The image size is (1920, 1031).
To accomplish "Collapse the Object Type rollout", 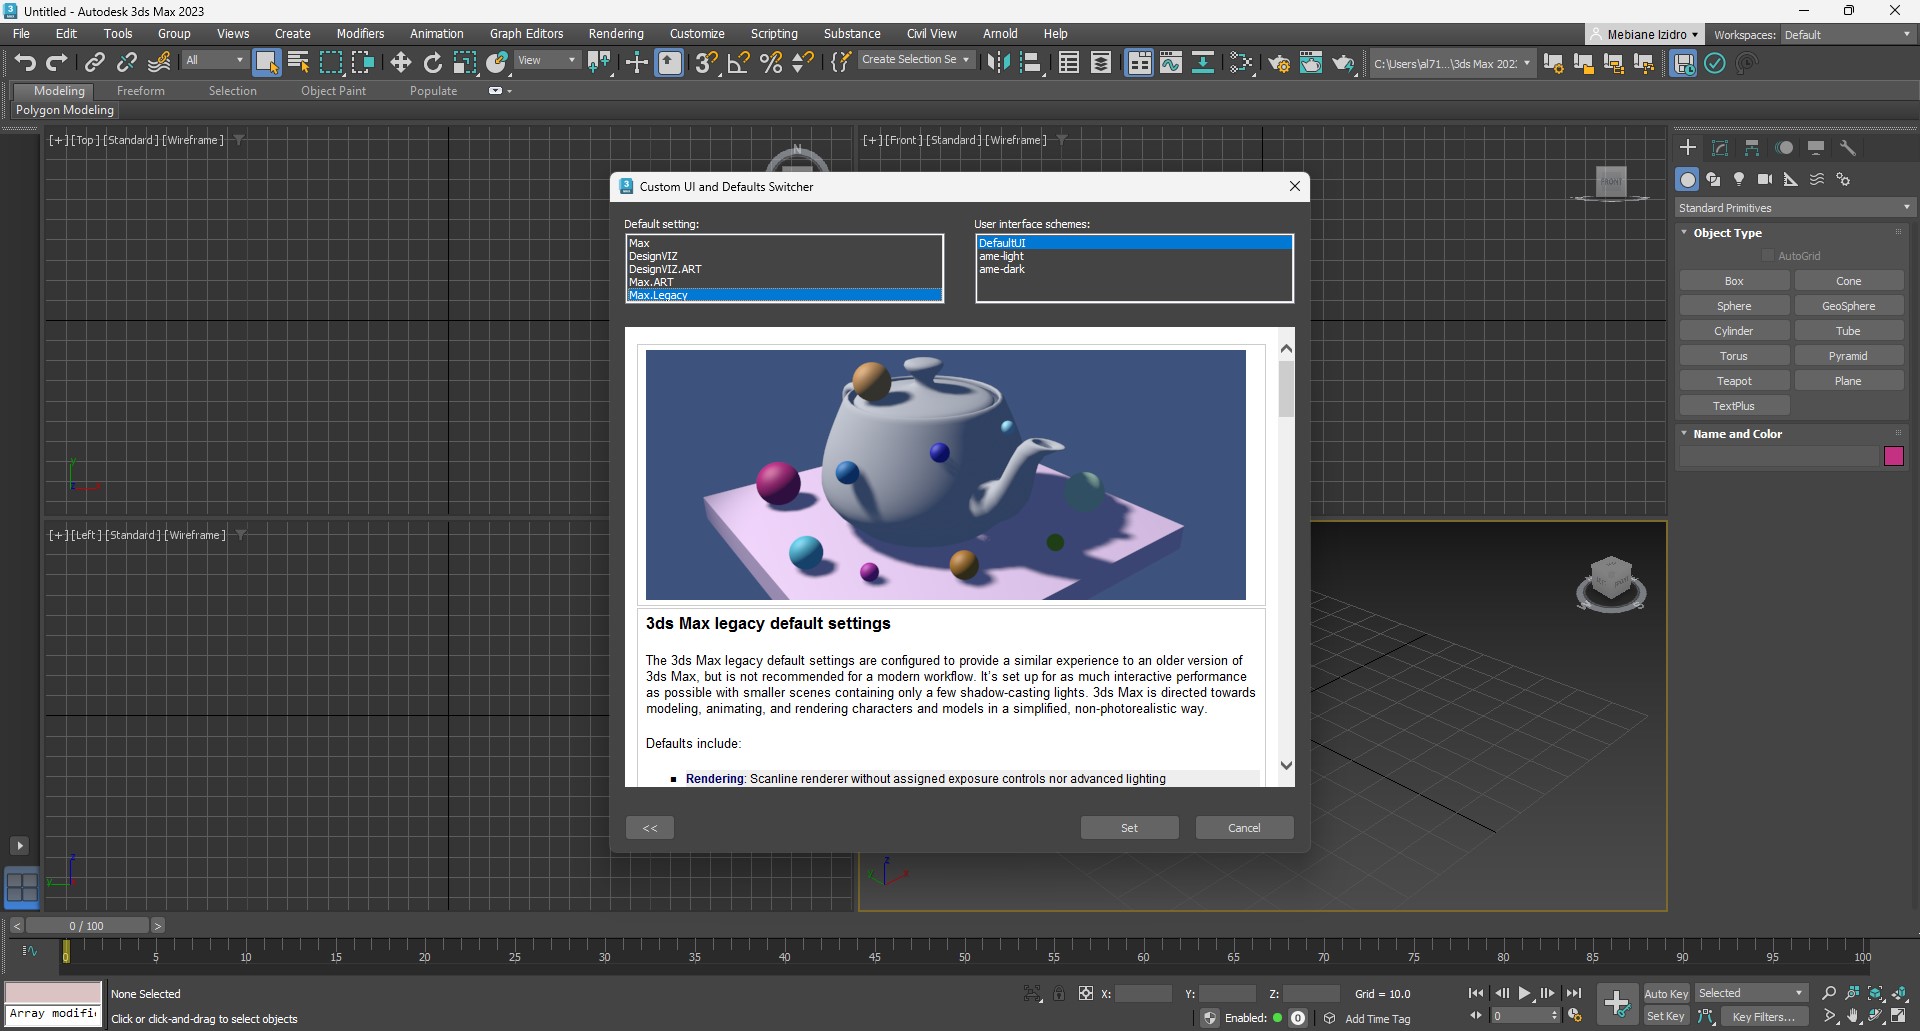I will coord(1727,233).
